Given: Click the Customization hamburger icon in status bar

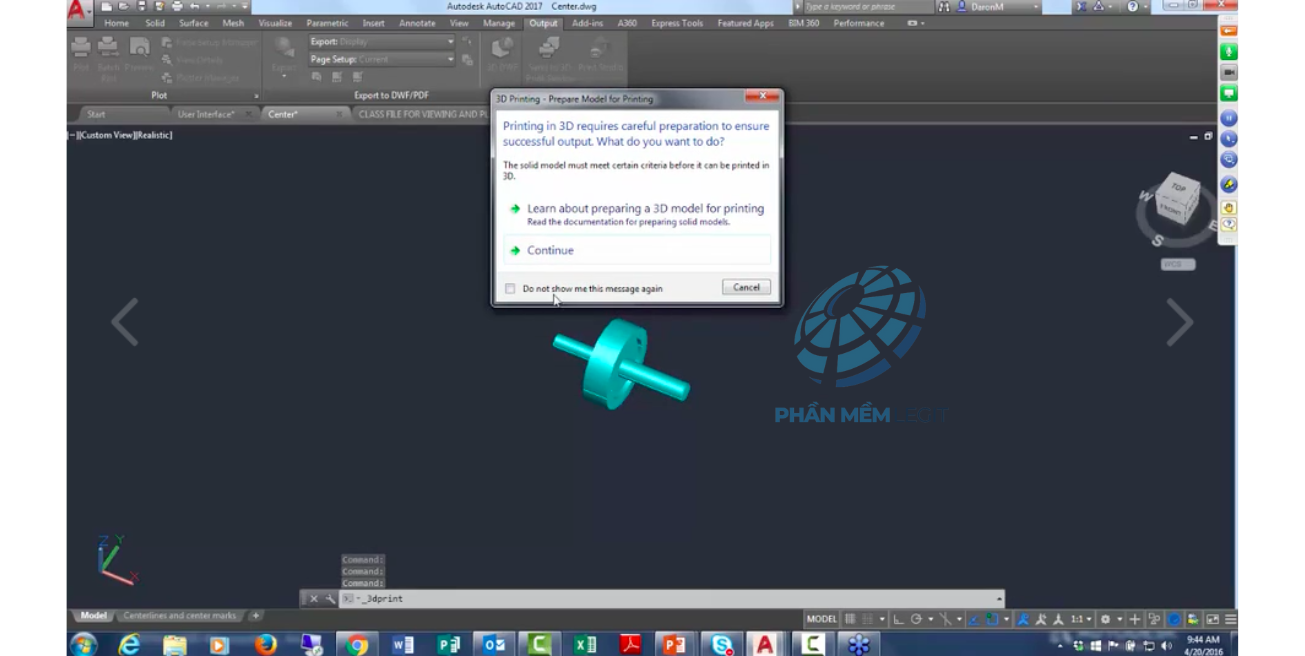Looking at the screenshot, I should tap(1231, 619).
